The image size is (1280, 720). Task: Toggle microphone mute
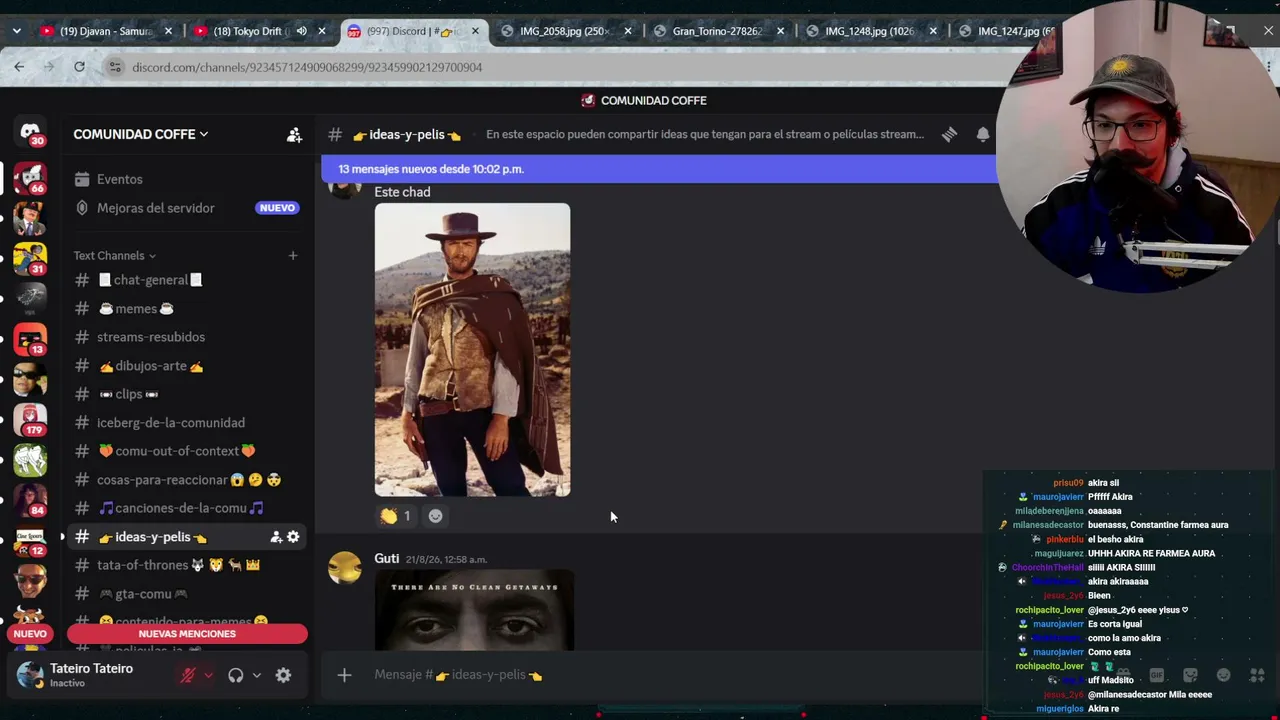pyautogui.click(x=187, y=675)
